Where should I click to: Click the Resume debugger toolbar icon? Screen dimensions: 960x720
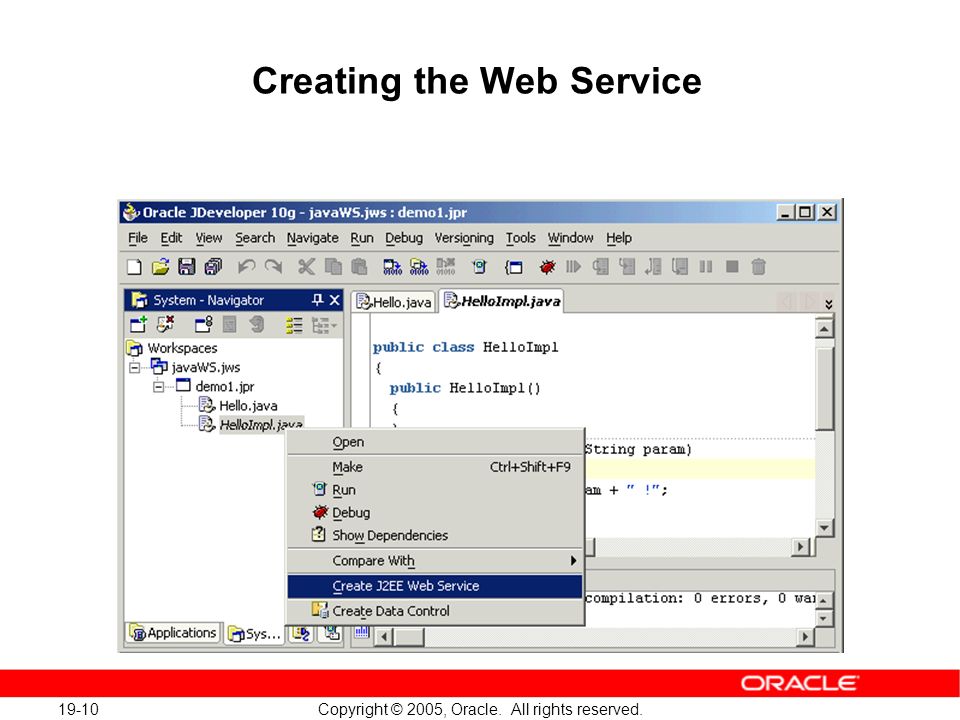[573, 267]
